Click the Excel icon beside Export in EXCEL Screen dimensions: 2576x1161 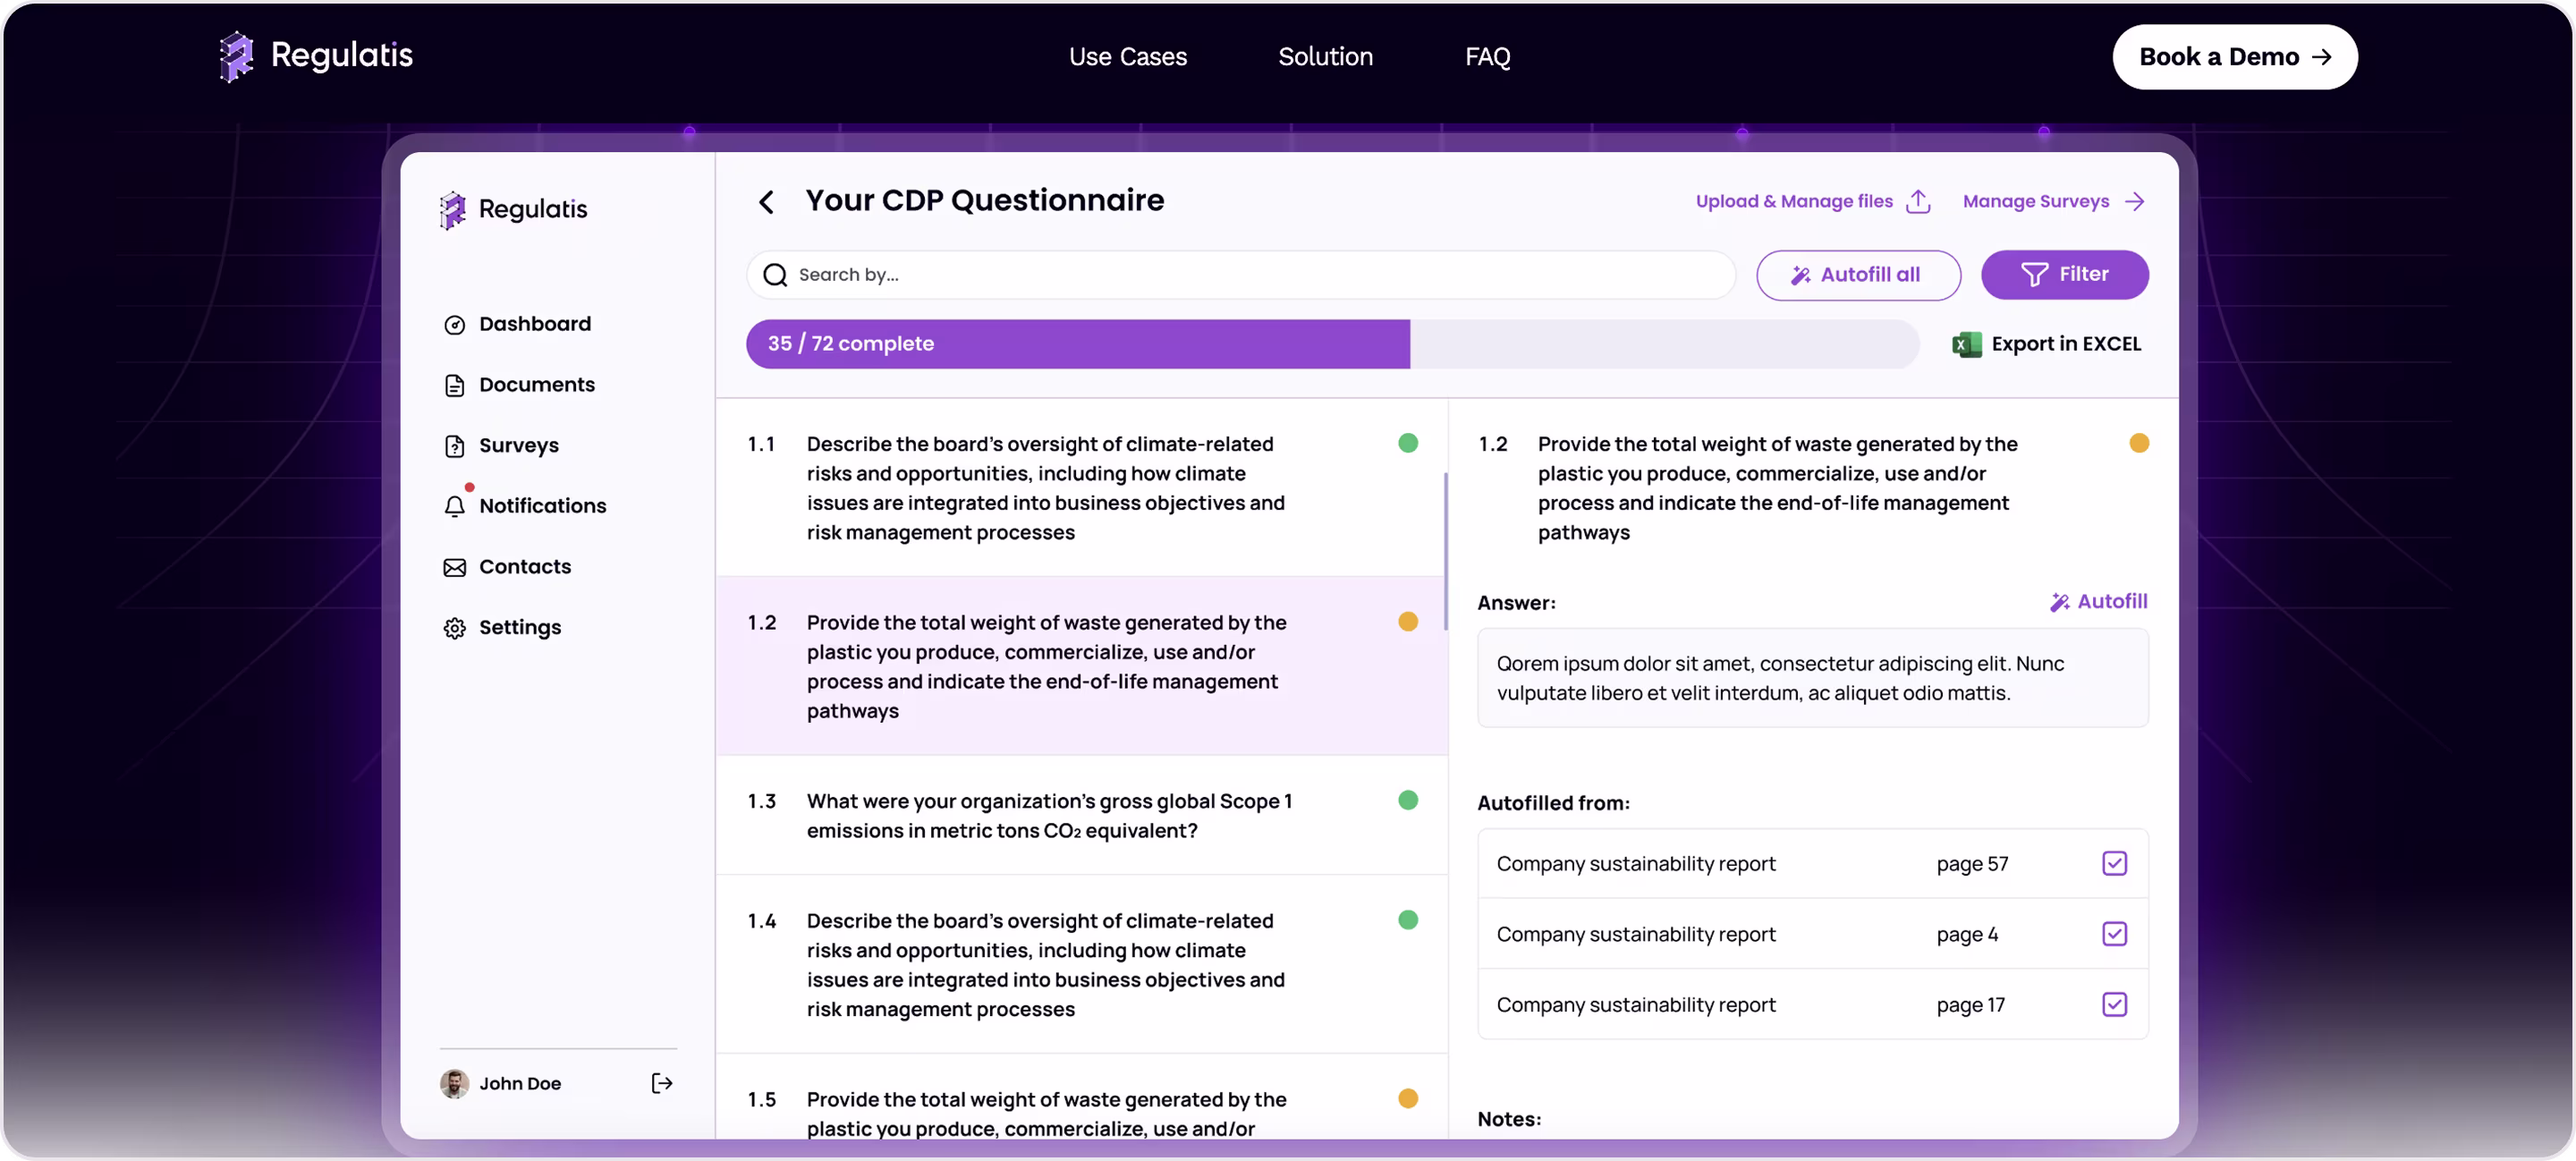(1966, 344)
